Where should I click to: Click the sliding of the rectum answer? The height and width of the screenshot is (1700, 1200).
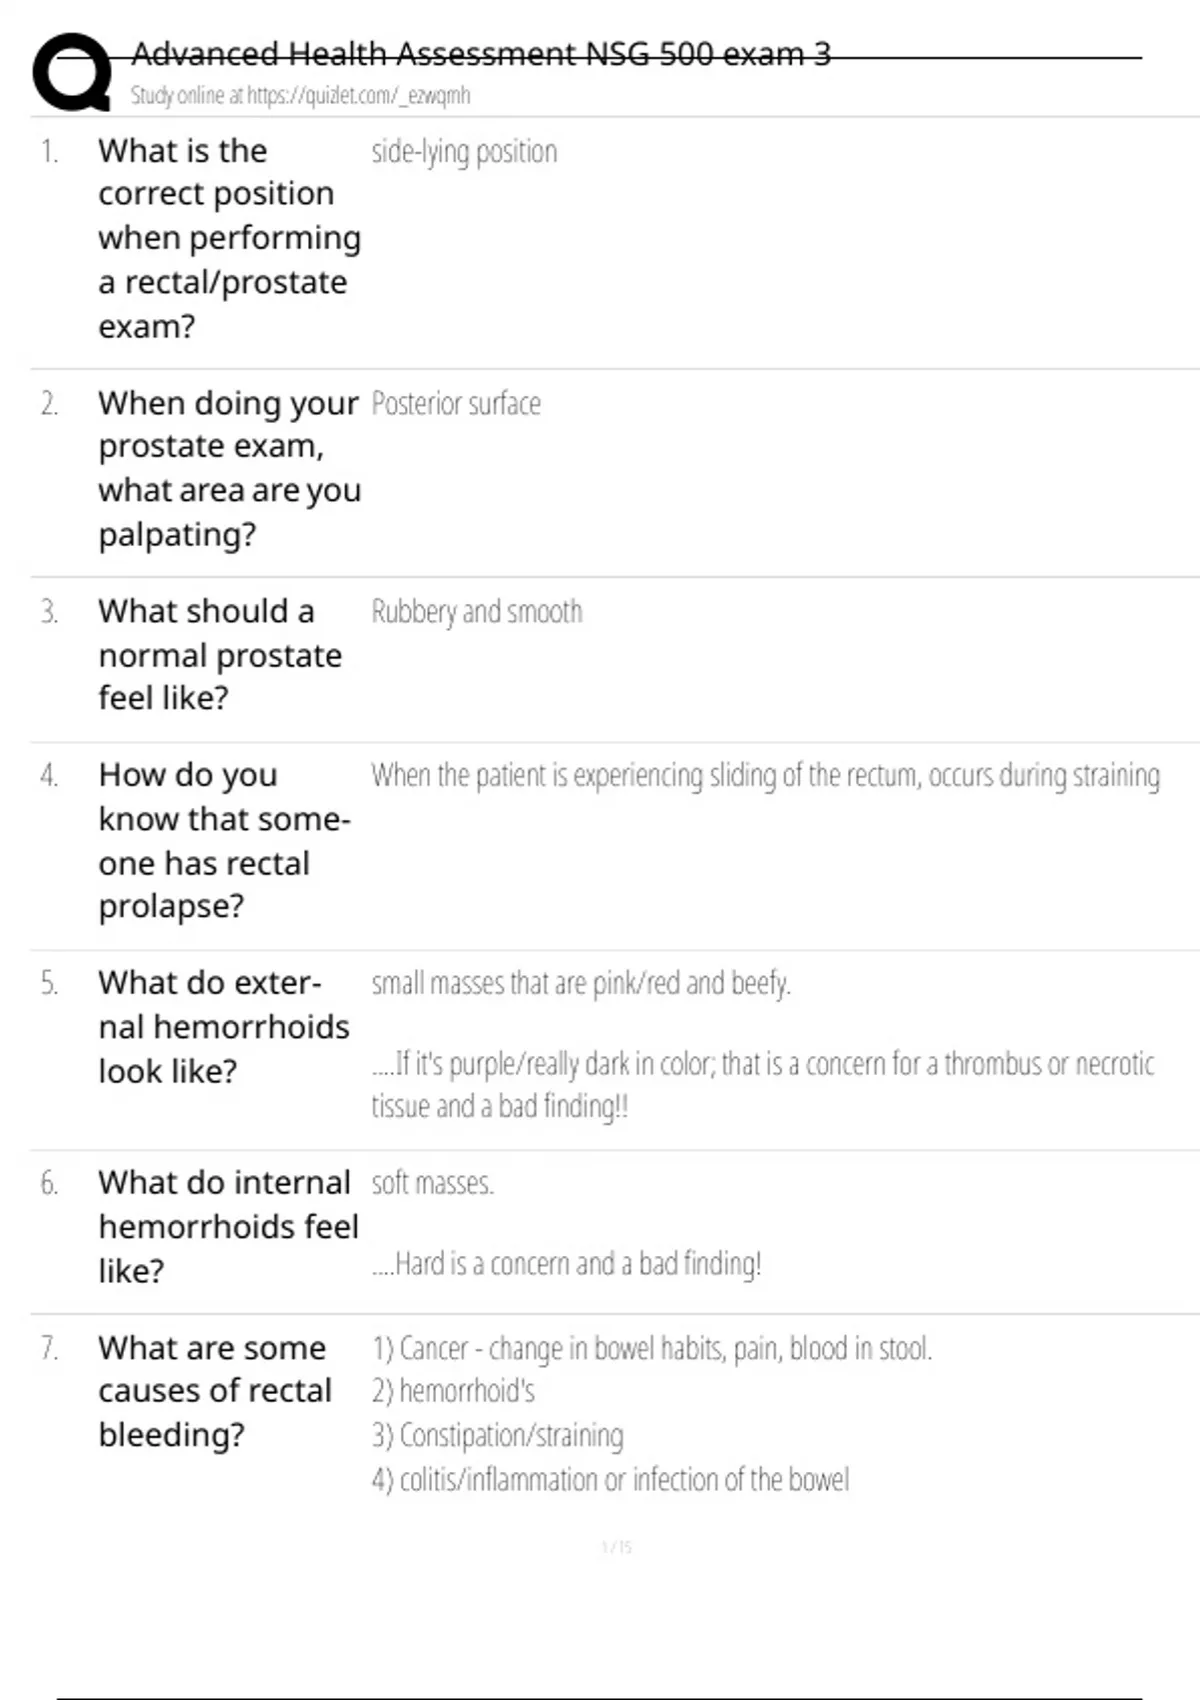(765, 776)
